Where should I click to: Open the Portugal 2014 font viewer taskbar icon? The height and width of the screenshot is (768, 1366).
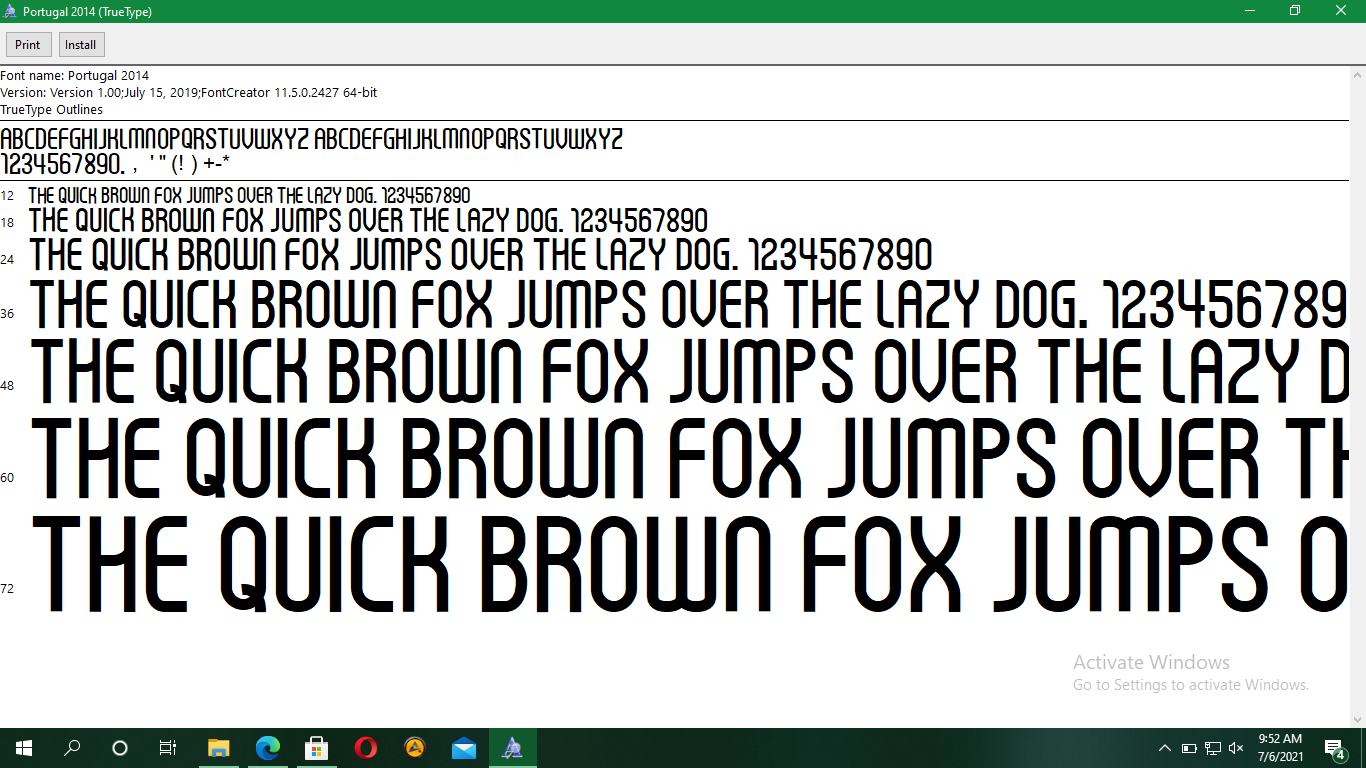coord(512,747)
